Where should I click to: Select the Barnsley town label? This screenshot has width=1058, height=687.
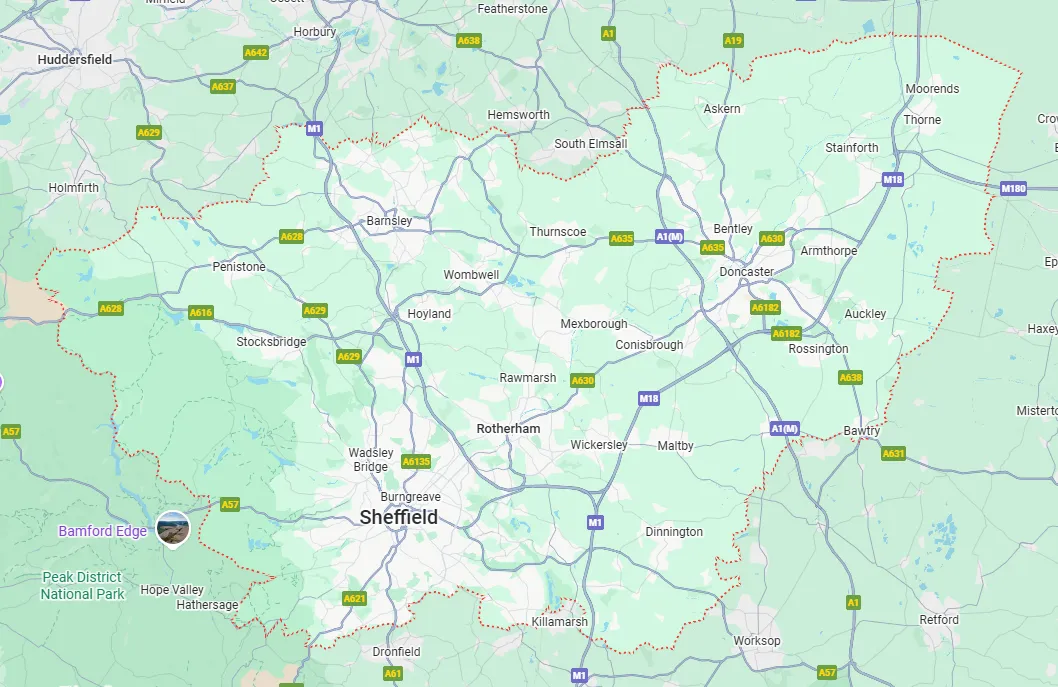pos(389,221)
